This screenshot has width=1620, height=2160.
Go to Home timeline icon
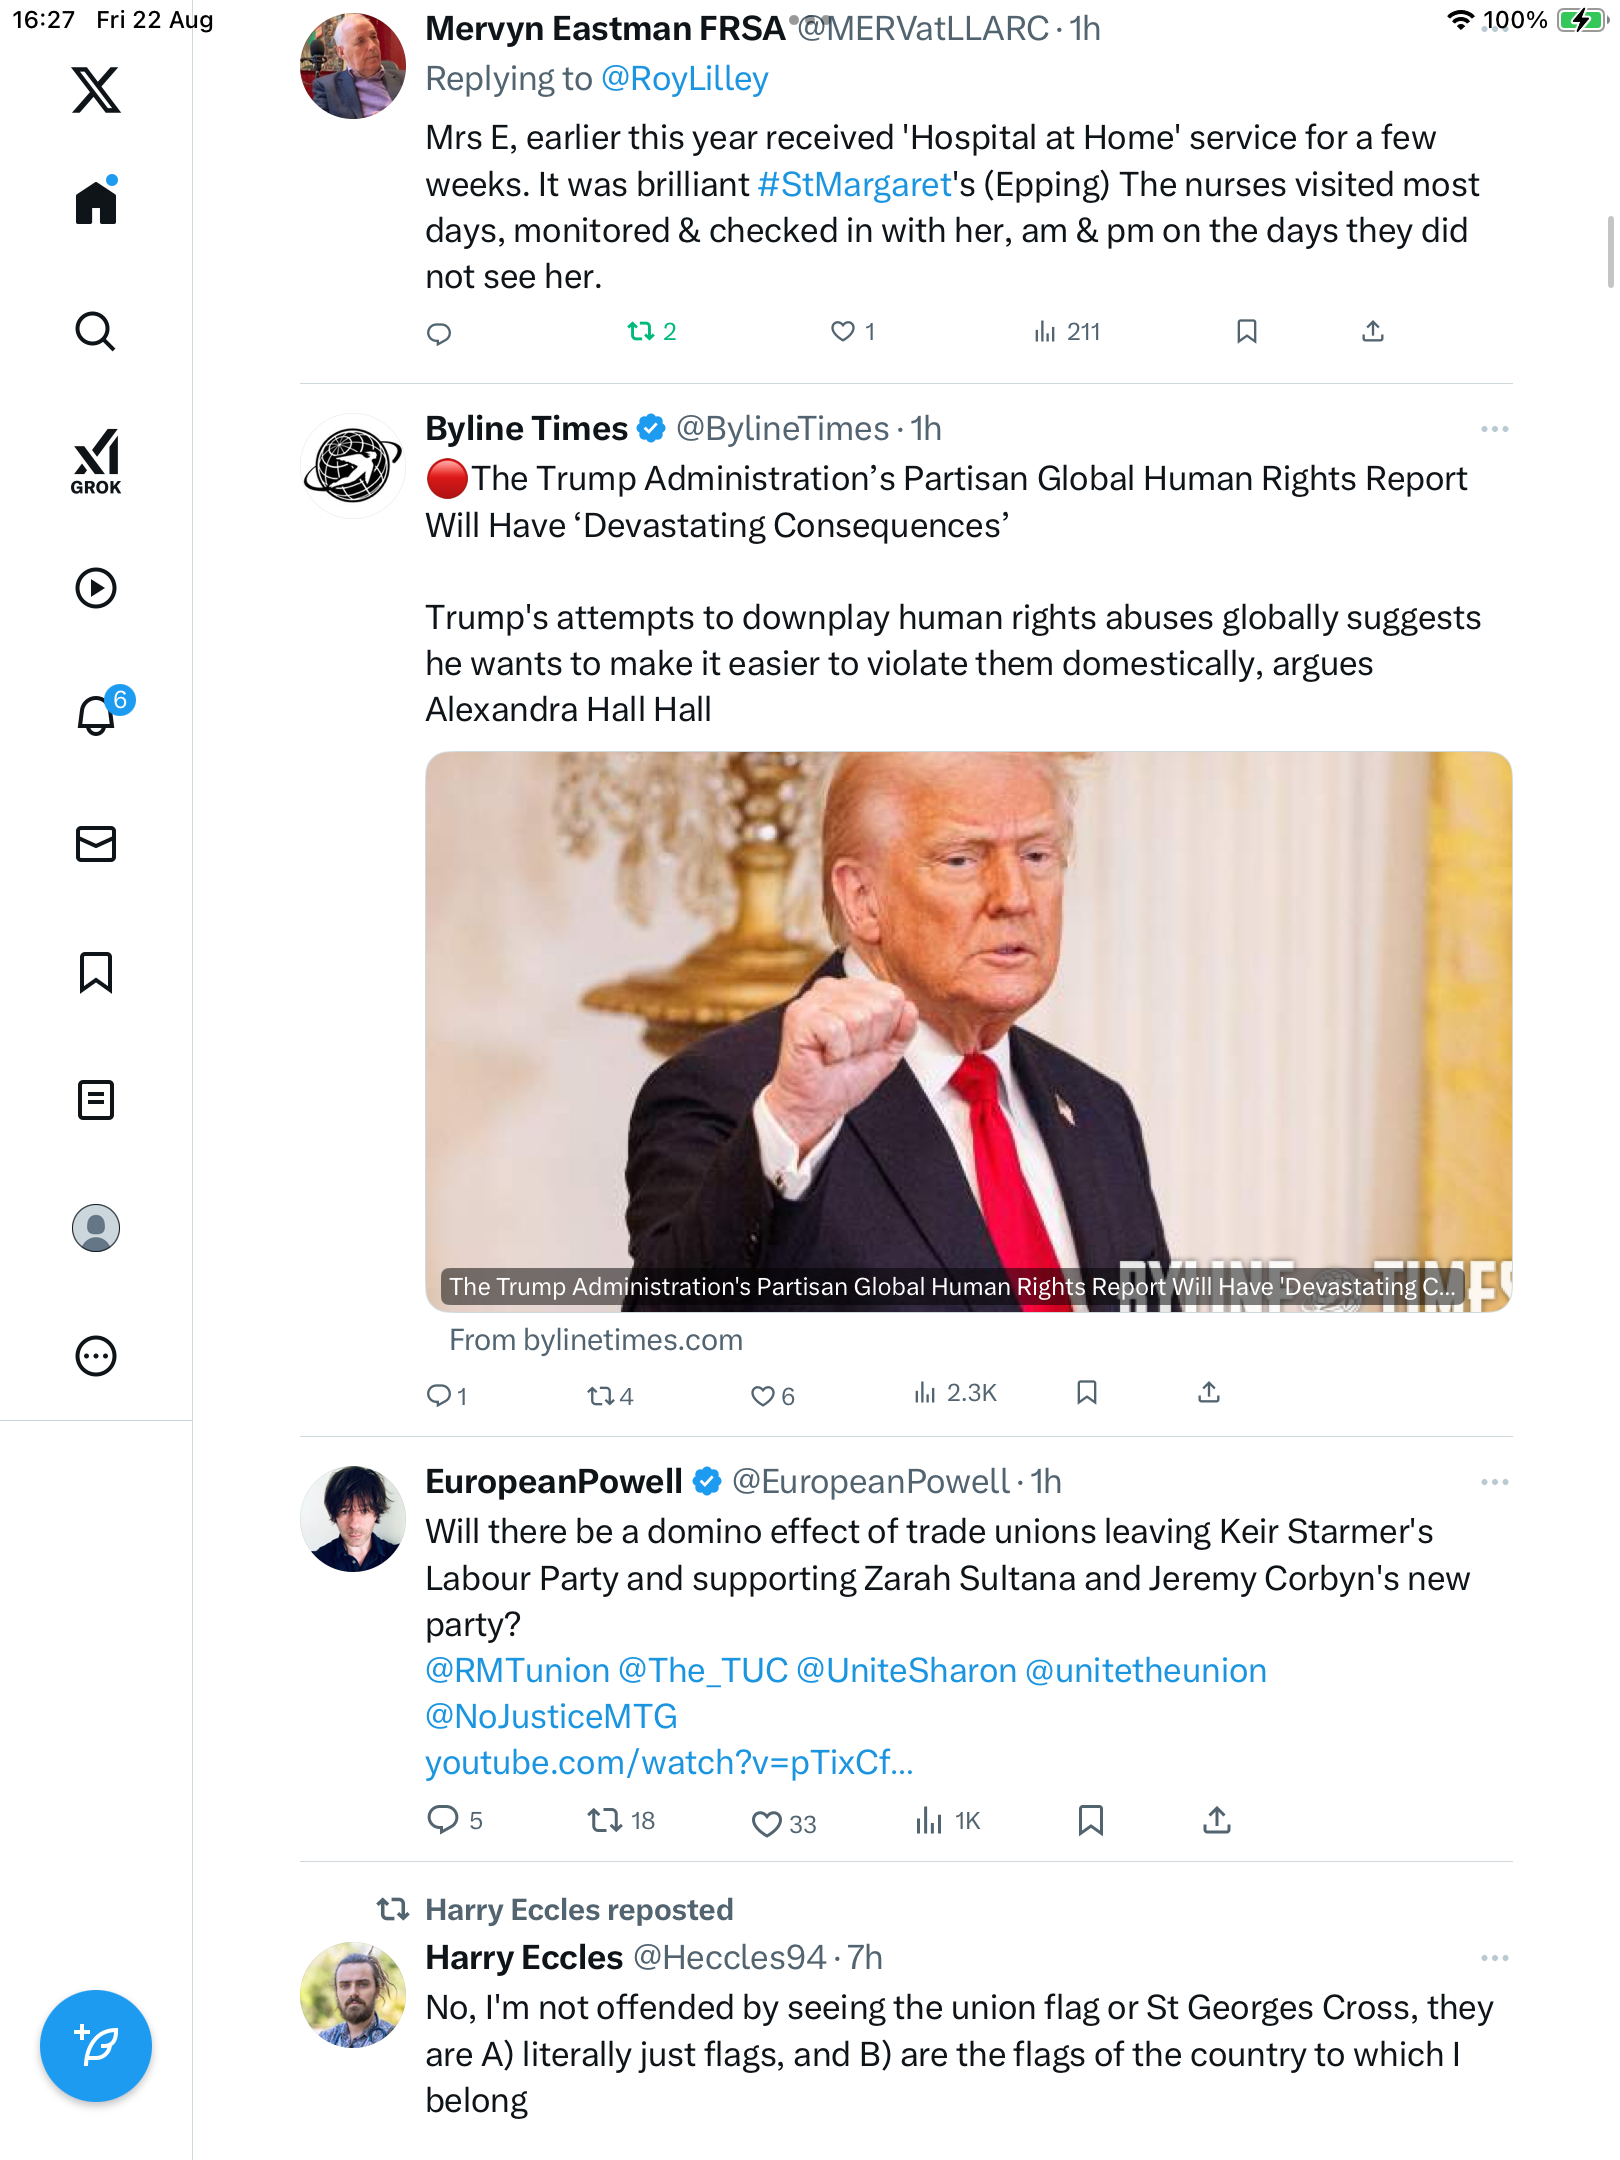click(96, 203)
